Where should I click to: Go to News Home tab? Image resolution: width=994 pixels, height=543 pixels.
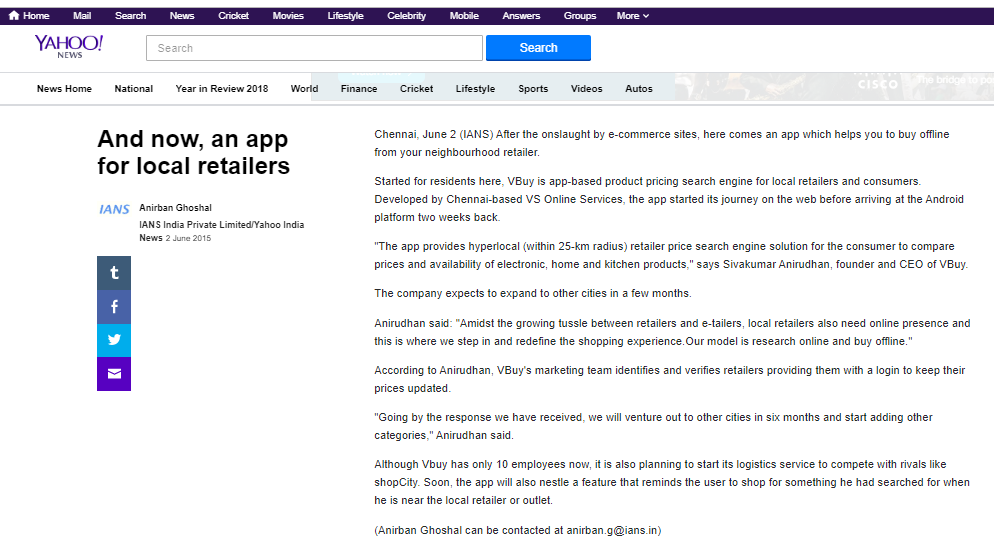[64, 89]
